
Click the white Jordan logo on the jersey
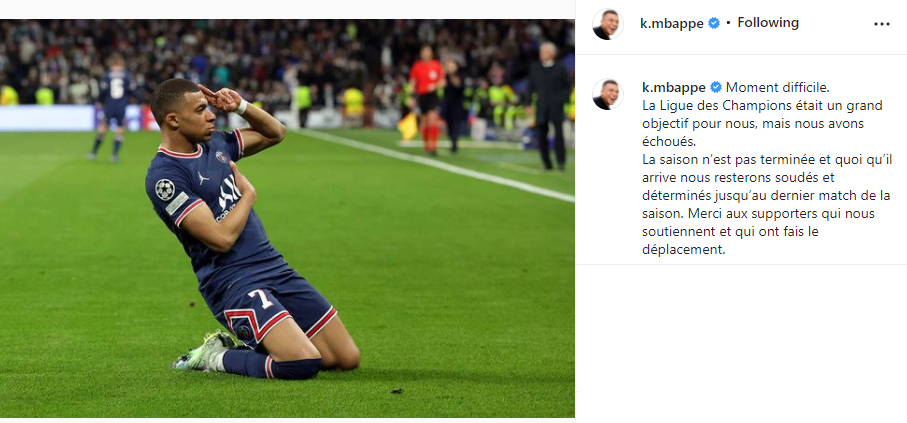[202, 179]
